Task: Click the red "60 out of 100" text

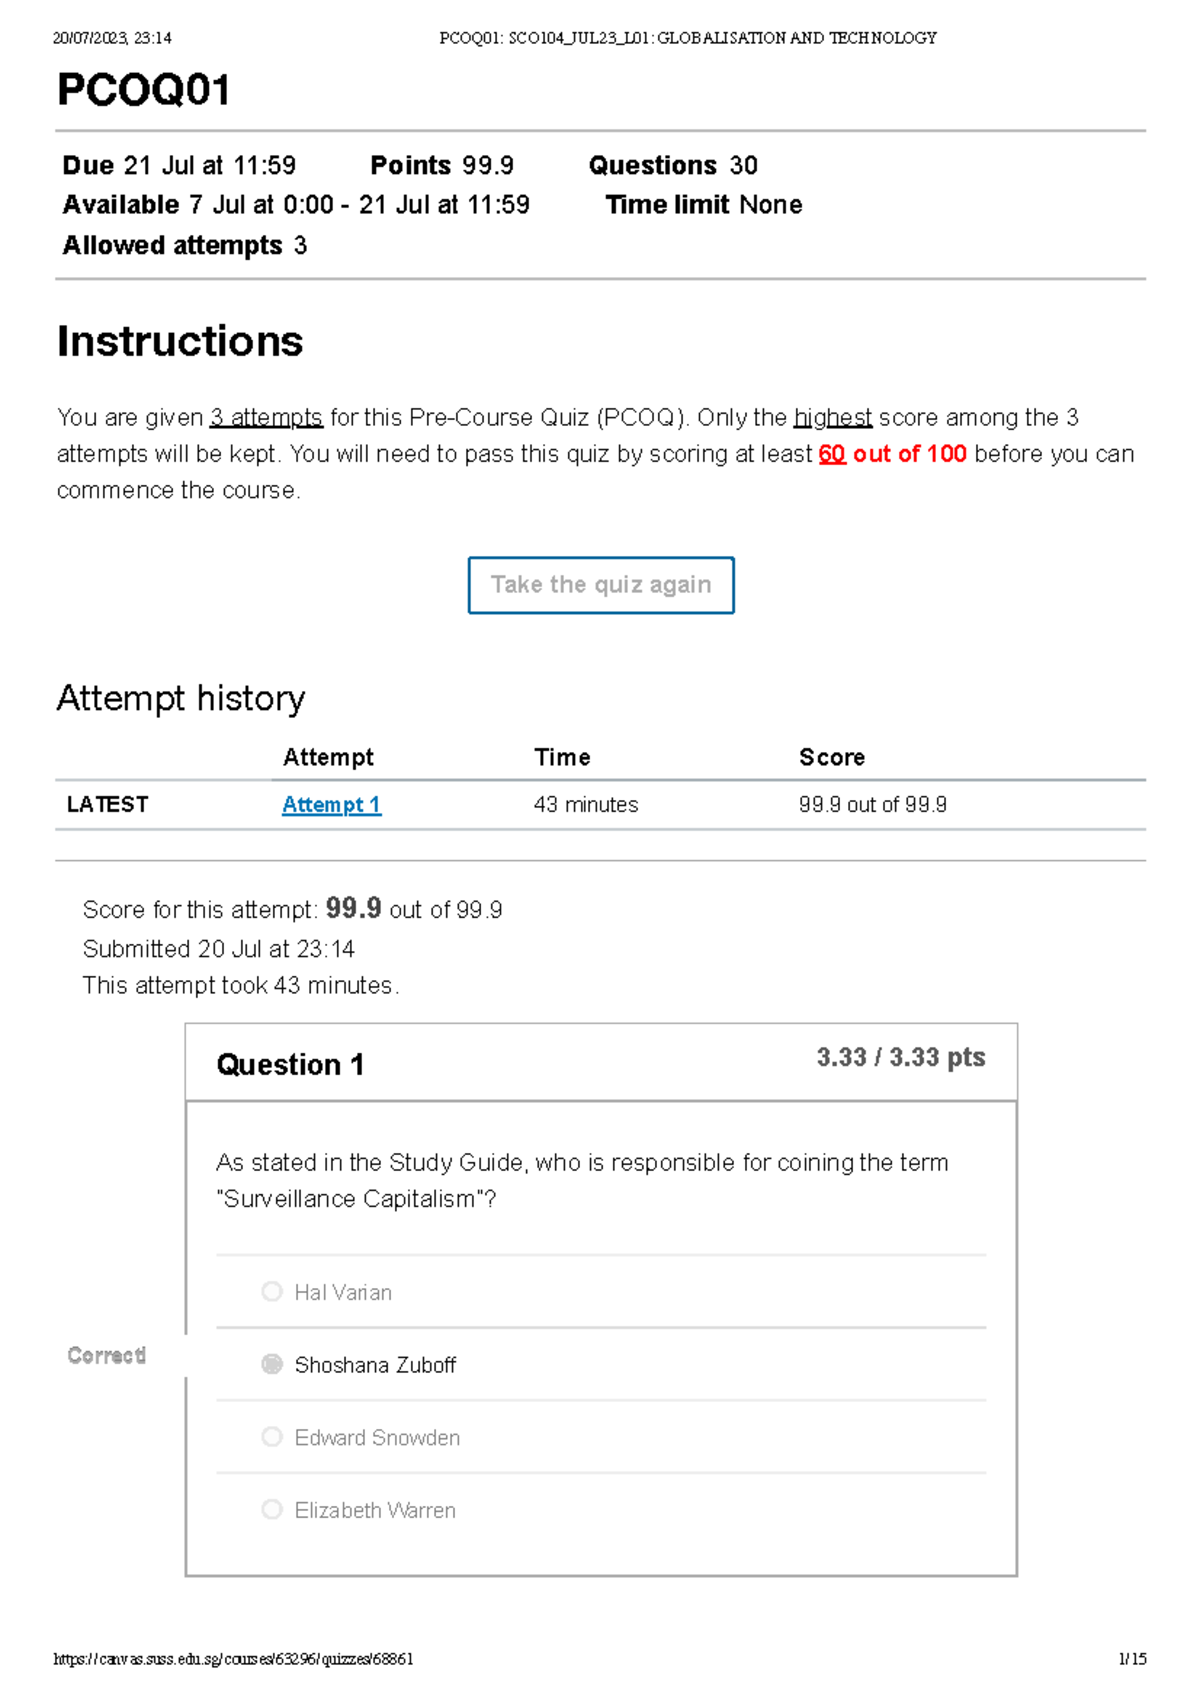Action: pos(892,454)
